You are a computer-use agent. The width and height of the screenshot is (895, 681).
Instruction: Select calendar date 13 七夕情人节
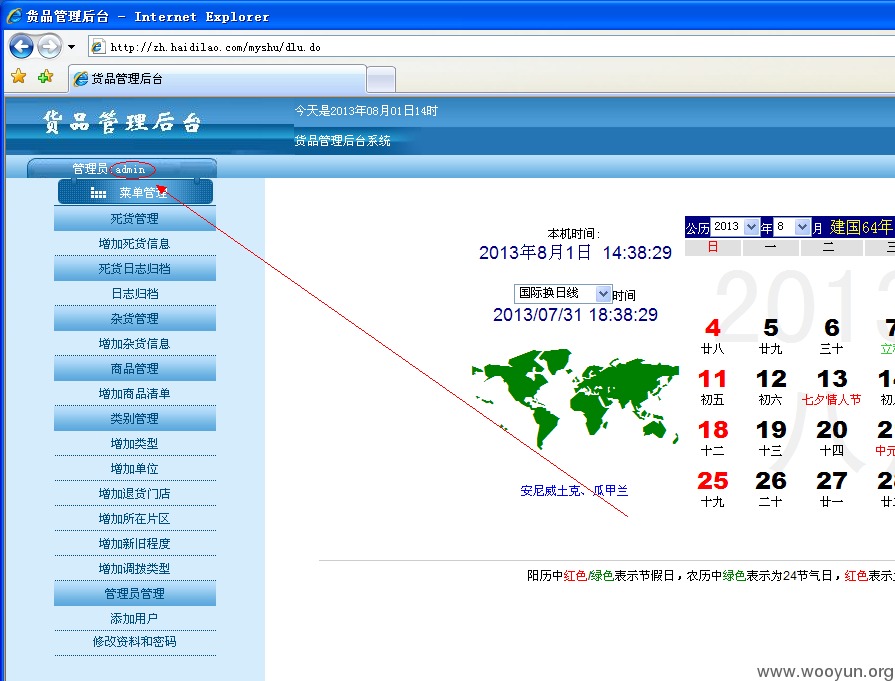click(832, 386)
